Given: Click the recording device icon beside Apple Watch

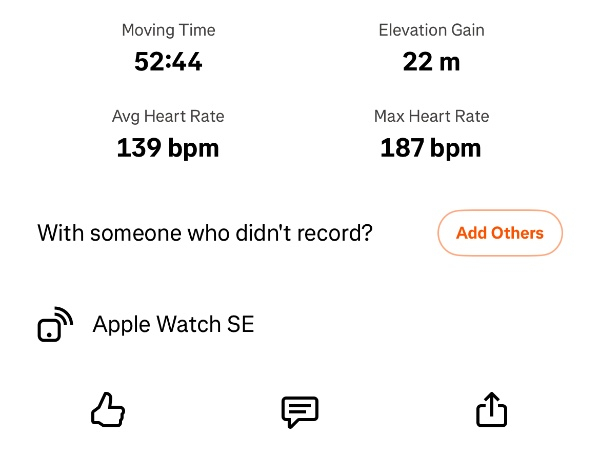Looking at the screenshot, I should (x=55, y=325).
